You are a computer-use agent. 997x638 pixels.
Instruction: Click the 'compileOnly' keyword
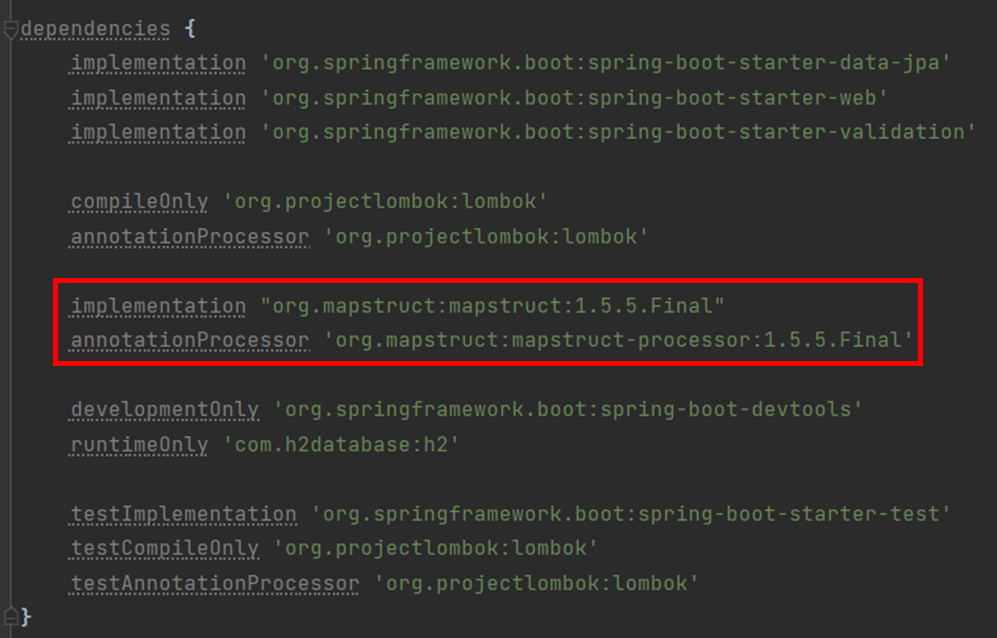139,202
